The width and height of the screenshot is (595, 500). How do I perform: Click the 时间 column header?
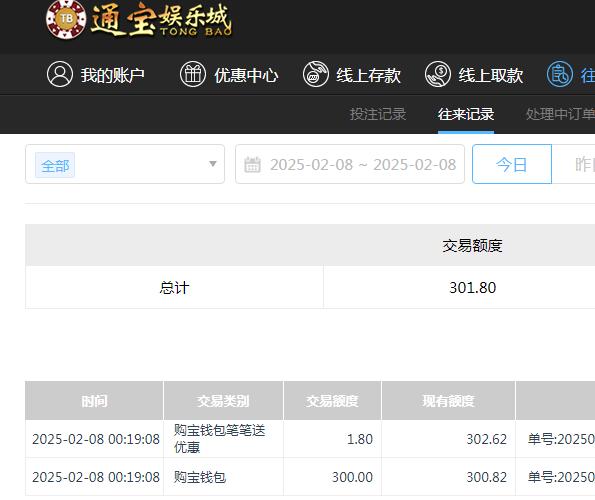coord(94,401)
